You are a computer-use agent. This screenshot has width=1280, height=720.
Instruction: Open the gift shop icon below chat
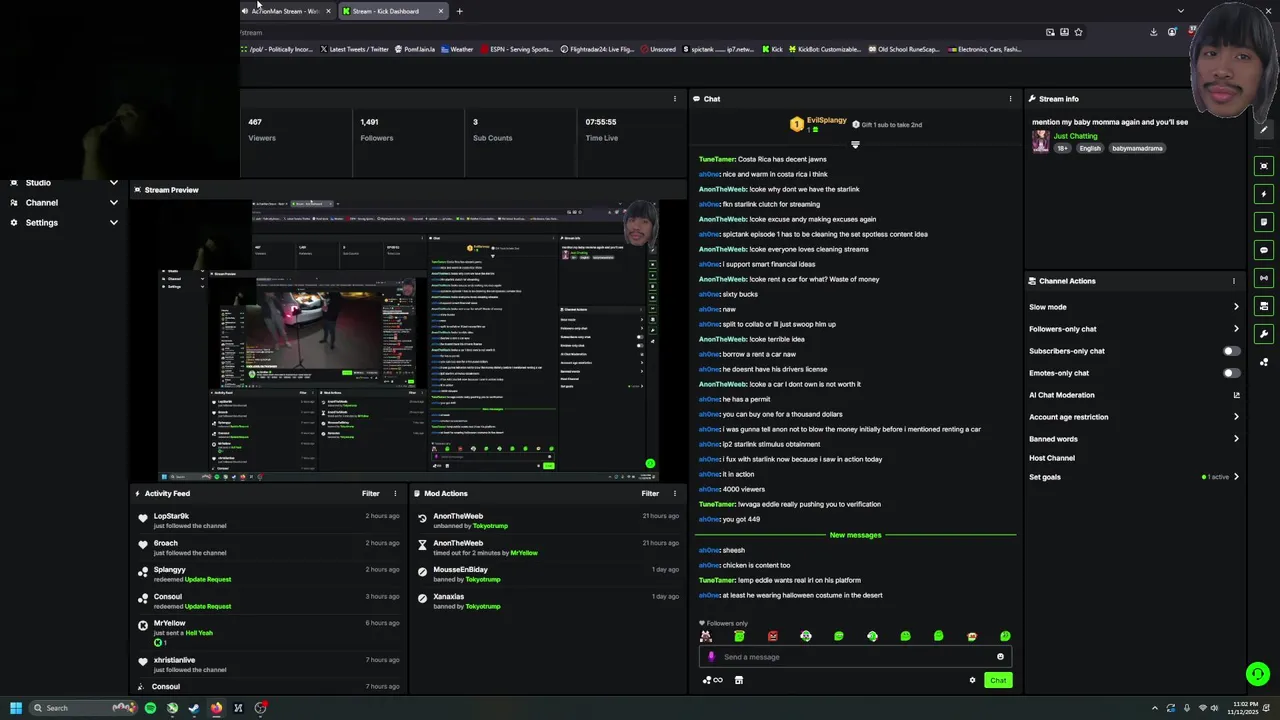click(739, 680)
